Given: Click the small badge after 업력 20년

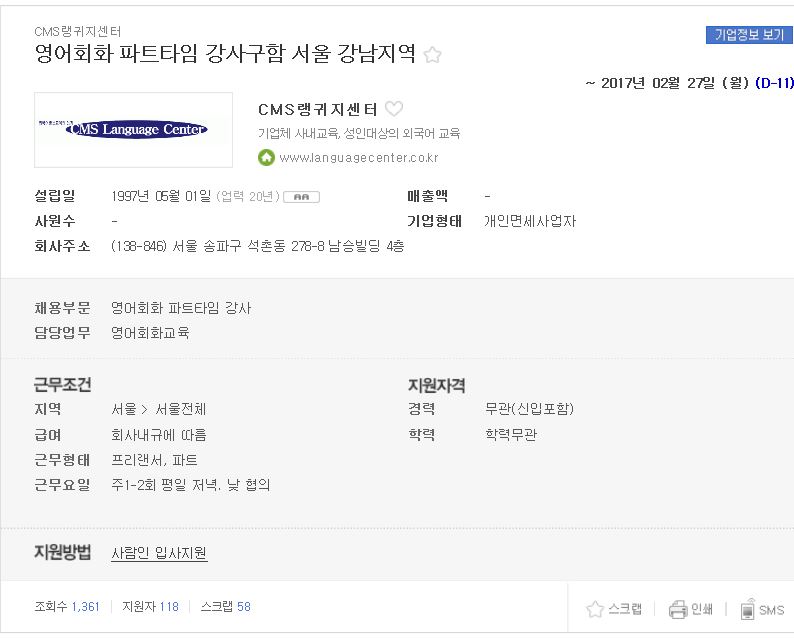Looking at the screenshot, I should pyautogui.click(x=301, y=197).
